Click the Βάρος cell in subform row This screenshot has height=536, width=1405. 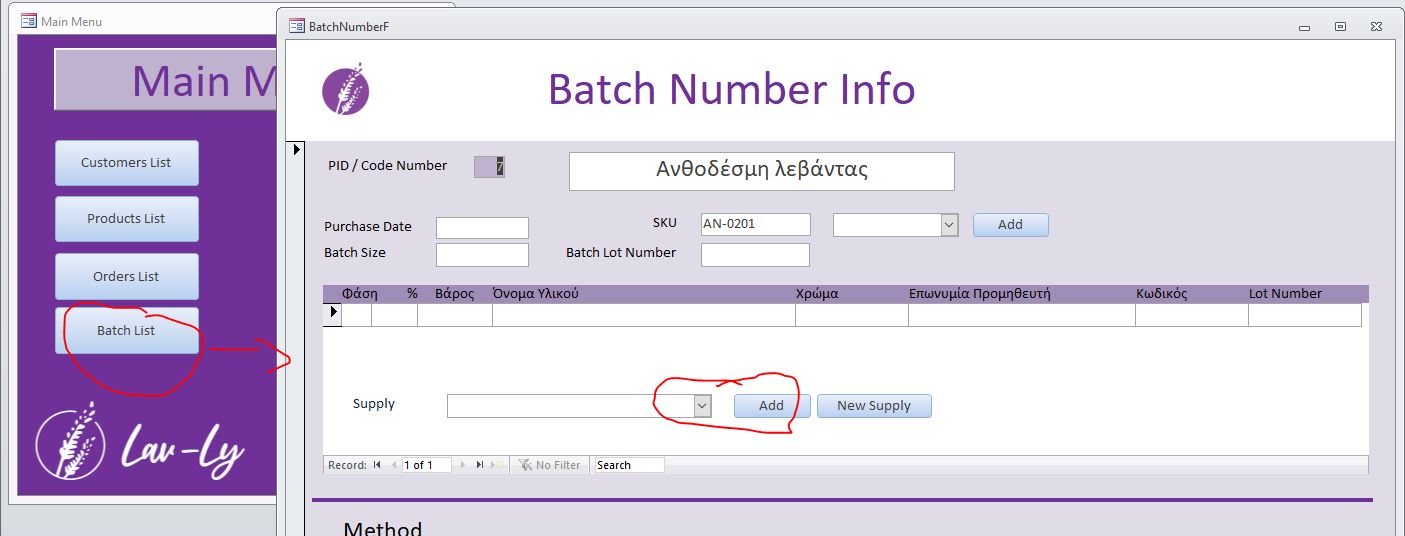coord(455,315)
